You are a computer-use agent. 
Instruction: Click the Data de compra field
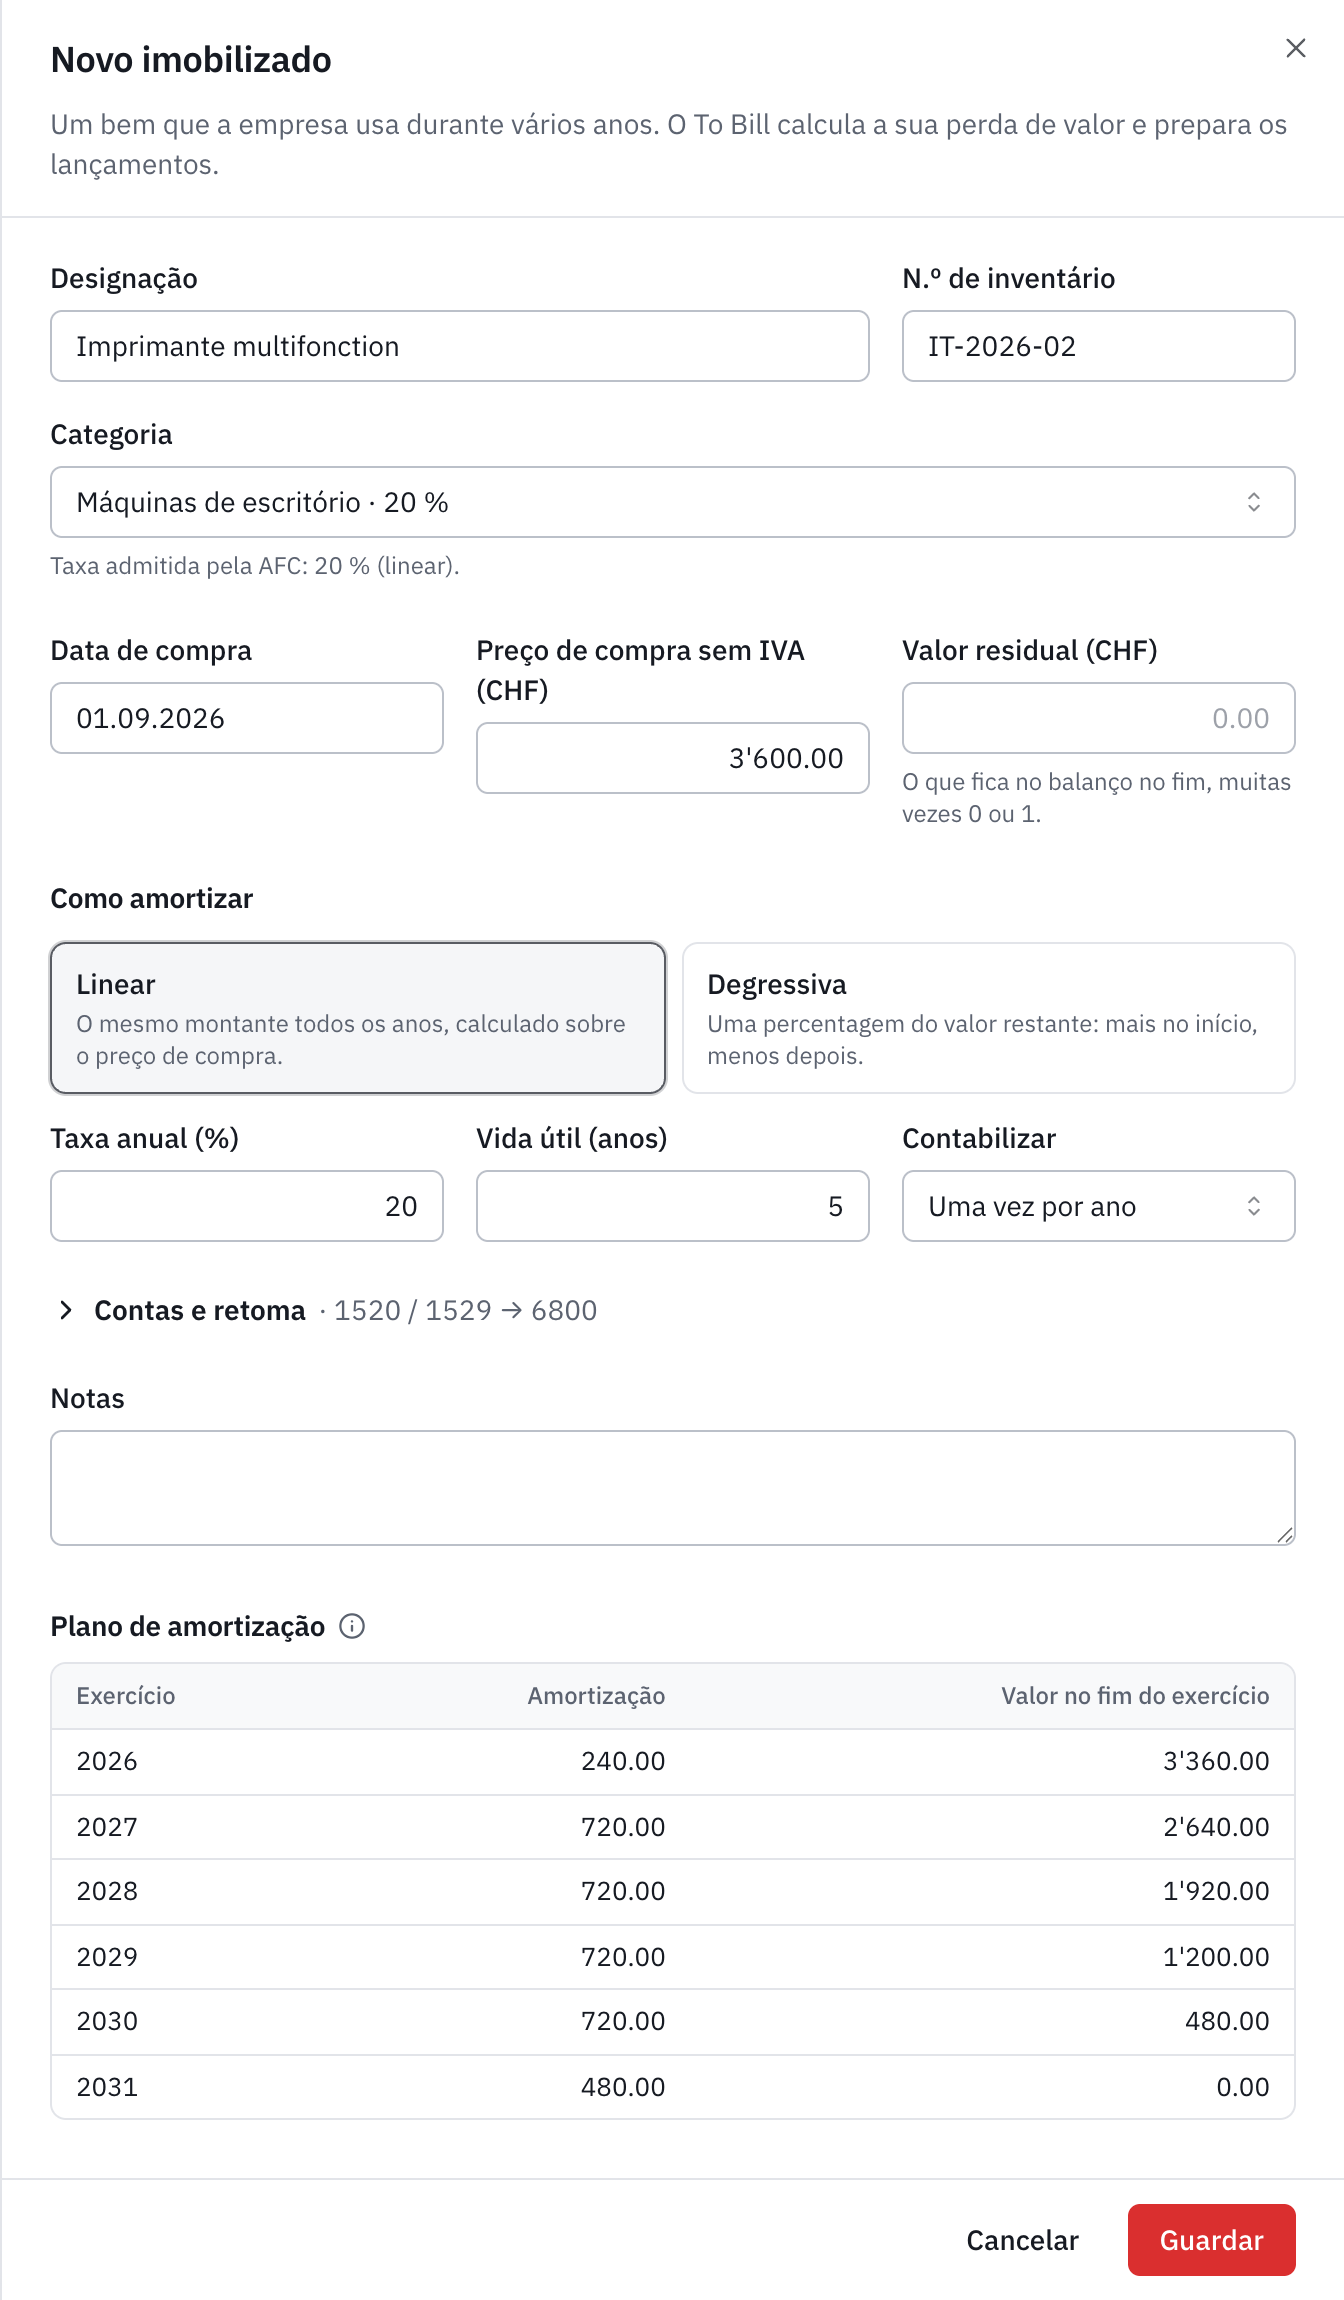pos(247,718)
